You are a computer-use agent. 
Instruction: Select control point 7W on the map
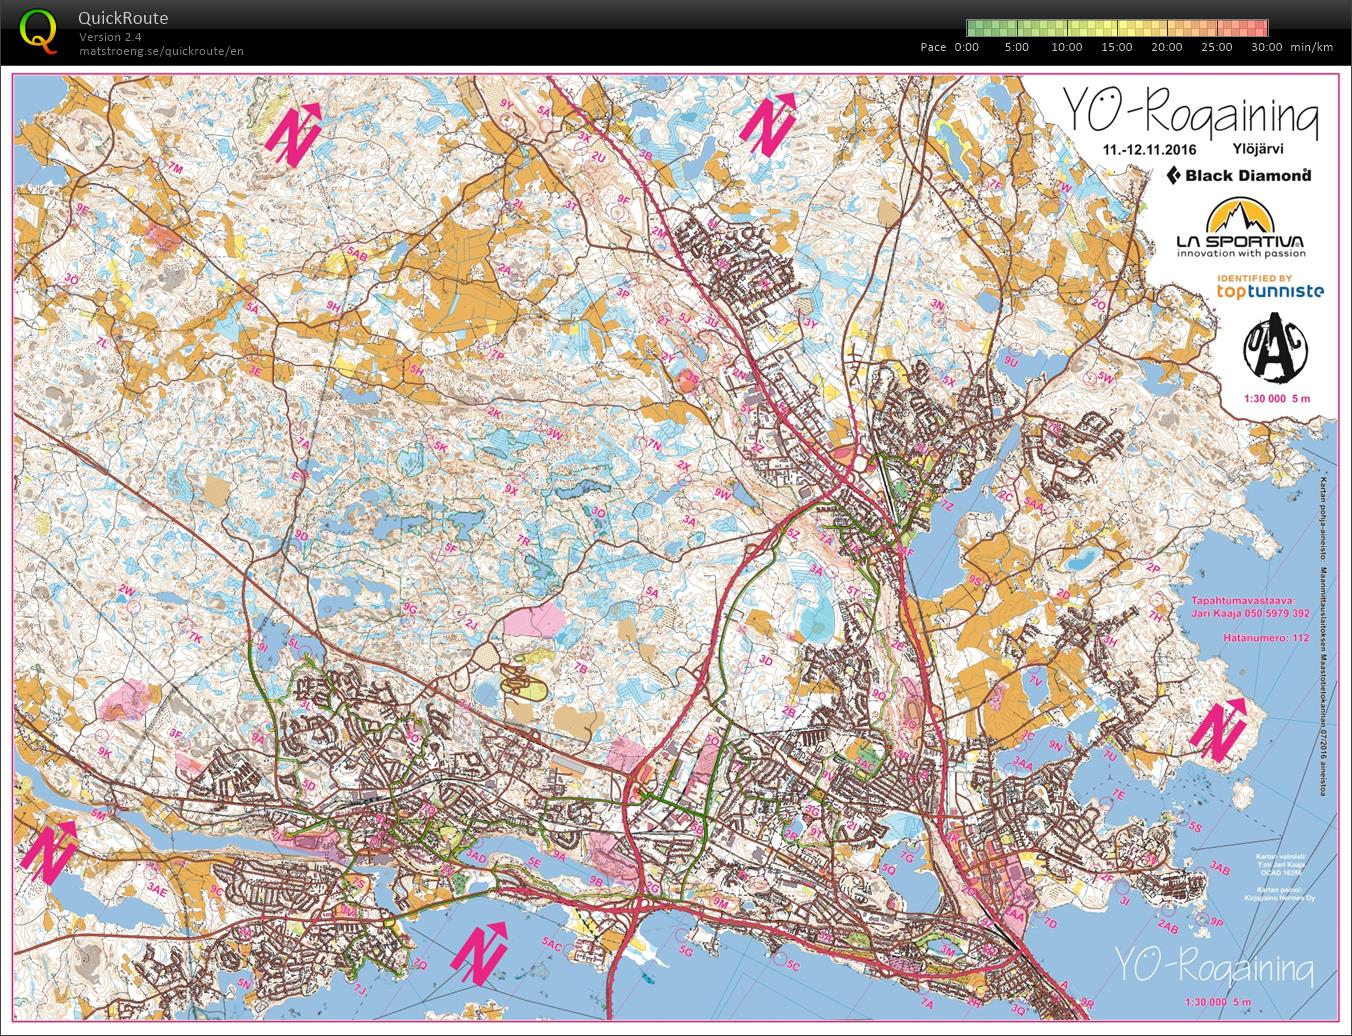(1065, 188)
